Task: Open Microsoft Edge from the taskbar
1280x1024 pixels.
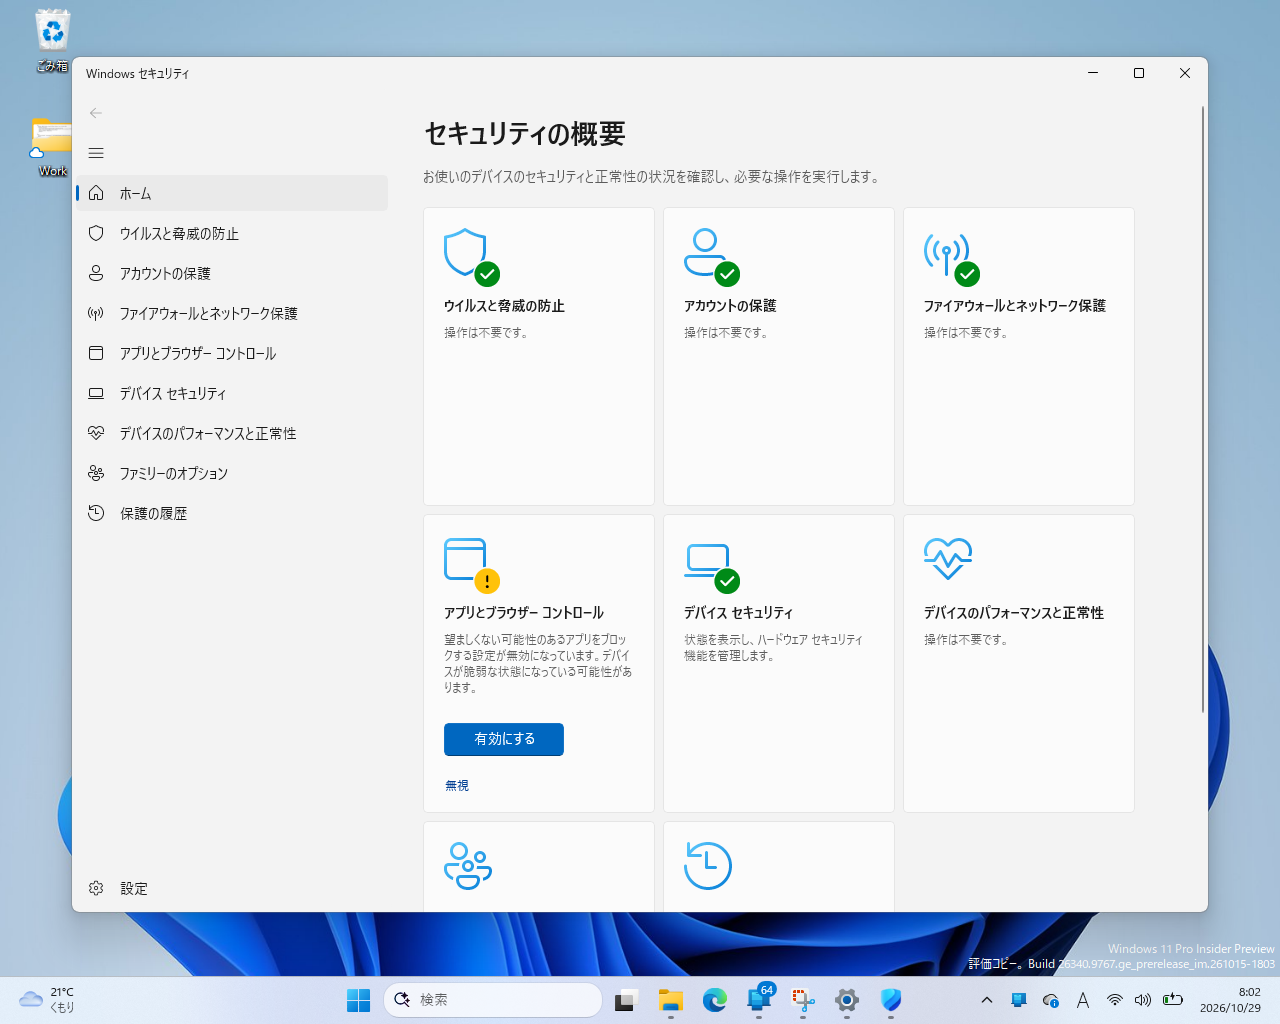Action: [715, 1000]
